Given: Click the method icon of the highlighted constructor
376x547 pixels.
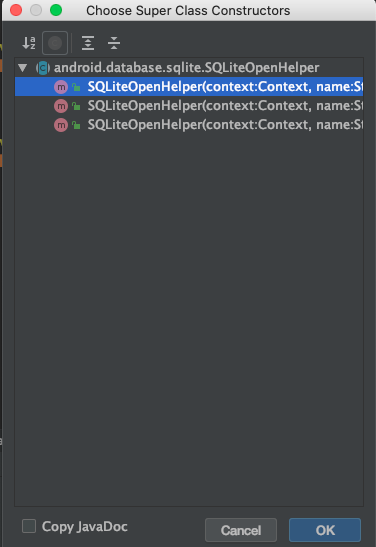Looking at the screenshot, I should tap(61, 87).
